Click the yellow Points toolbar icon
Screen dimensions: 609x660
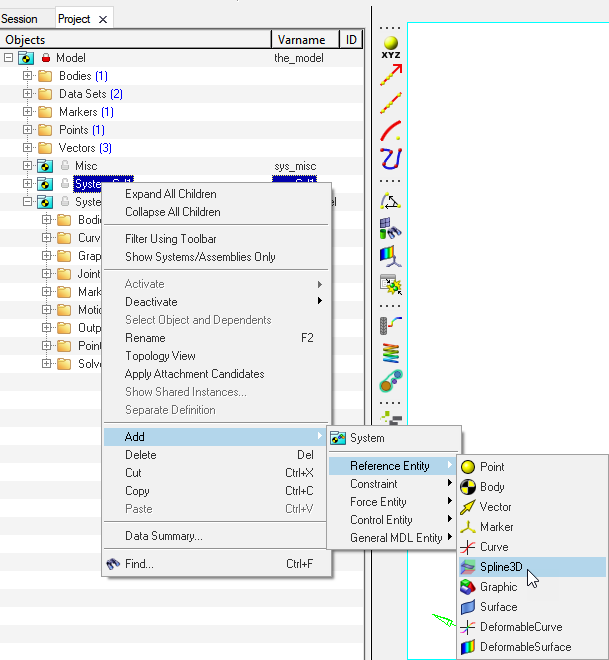390,44
